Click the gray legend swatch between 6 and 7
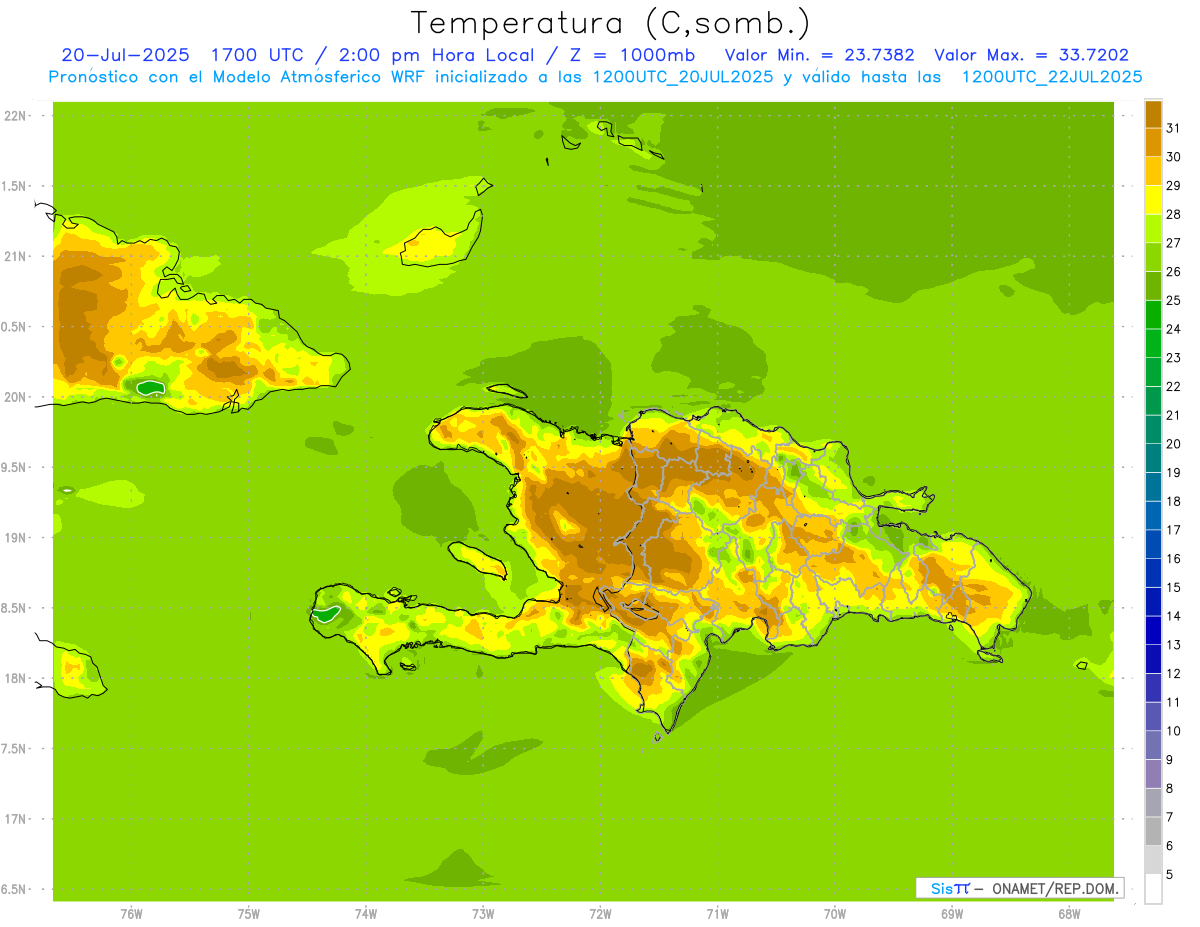 (1153, 831)
